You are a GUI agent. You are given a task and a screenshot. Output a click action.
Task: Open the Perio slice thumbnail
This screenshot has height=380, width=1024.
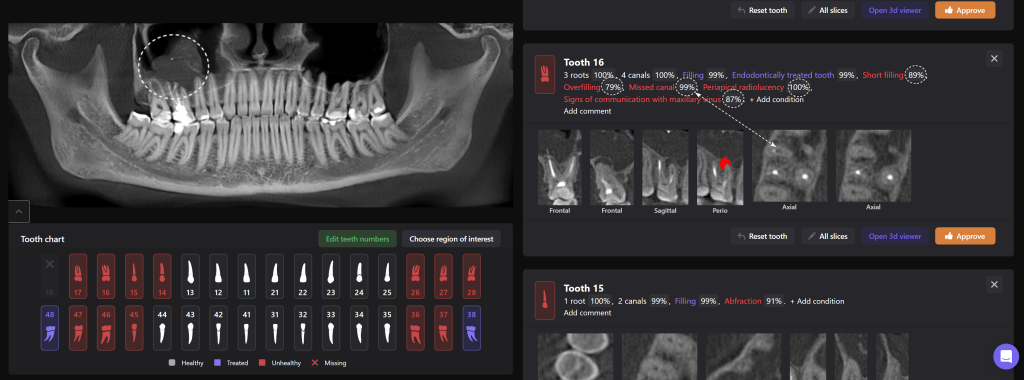click(720, 168)
